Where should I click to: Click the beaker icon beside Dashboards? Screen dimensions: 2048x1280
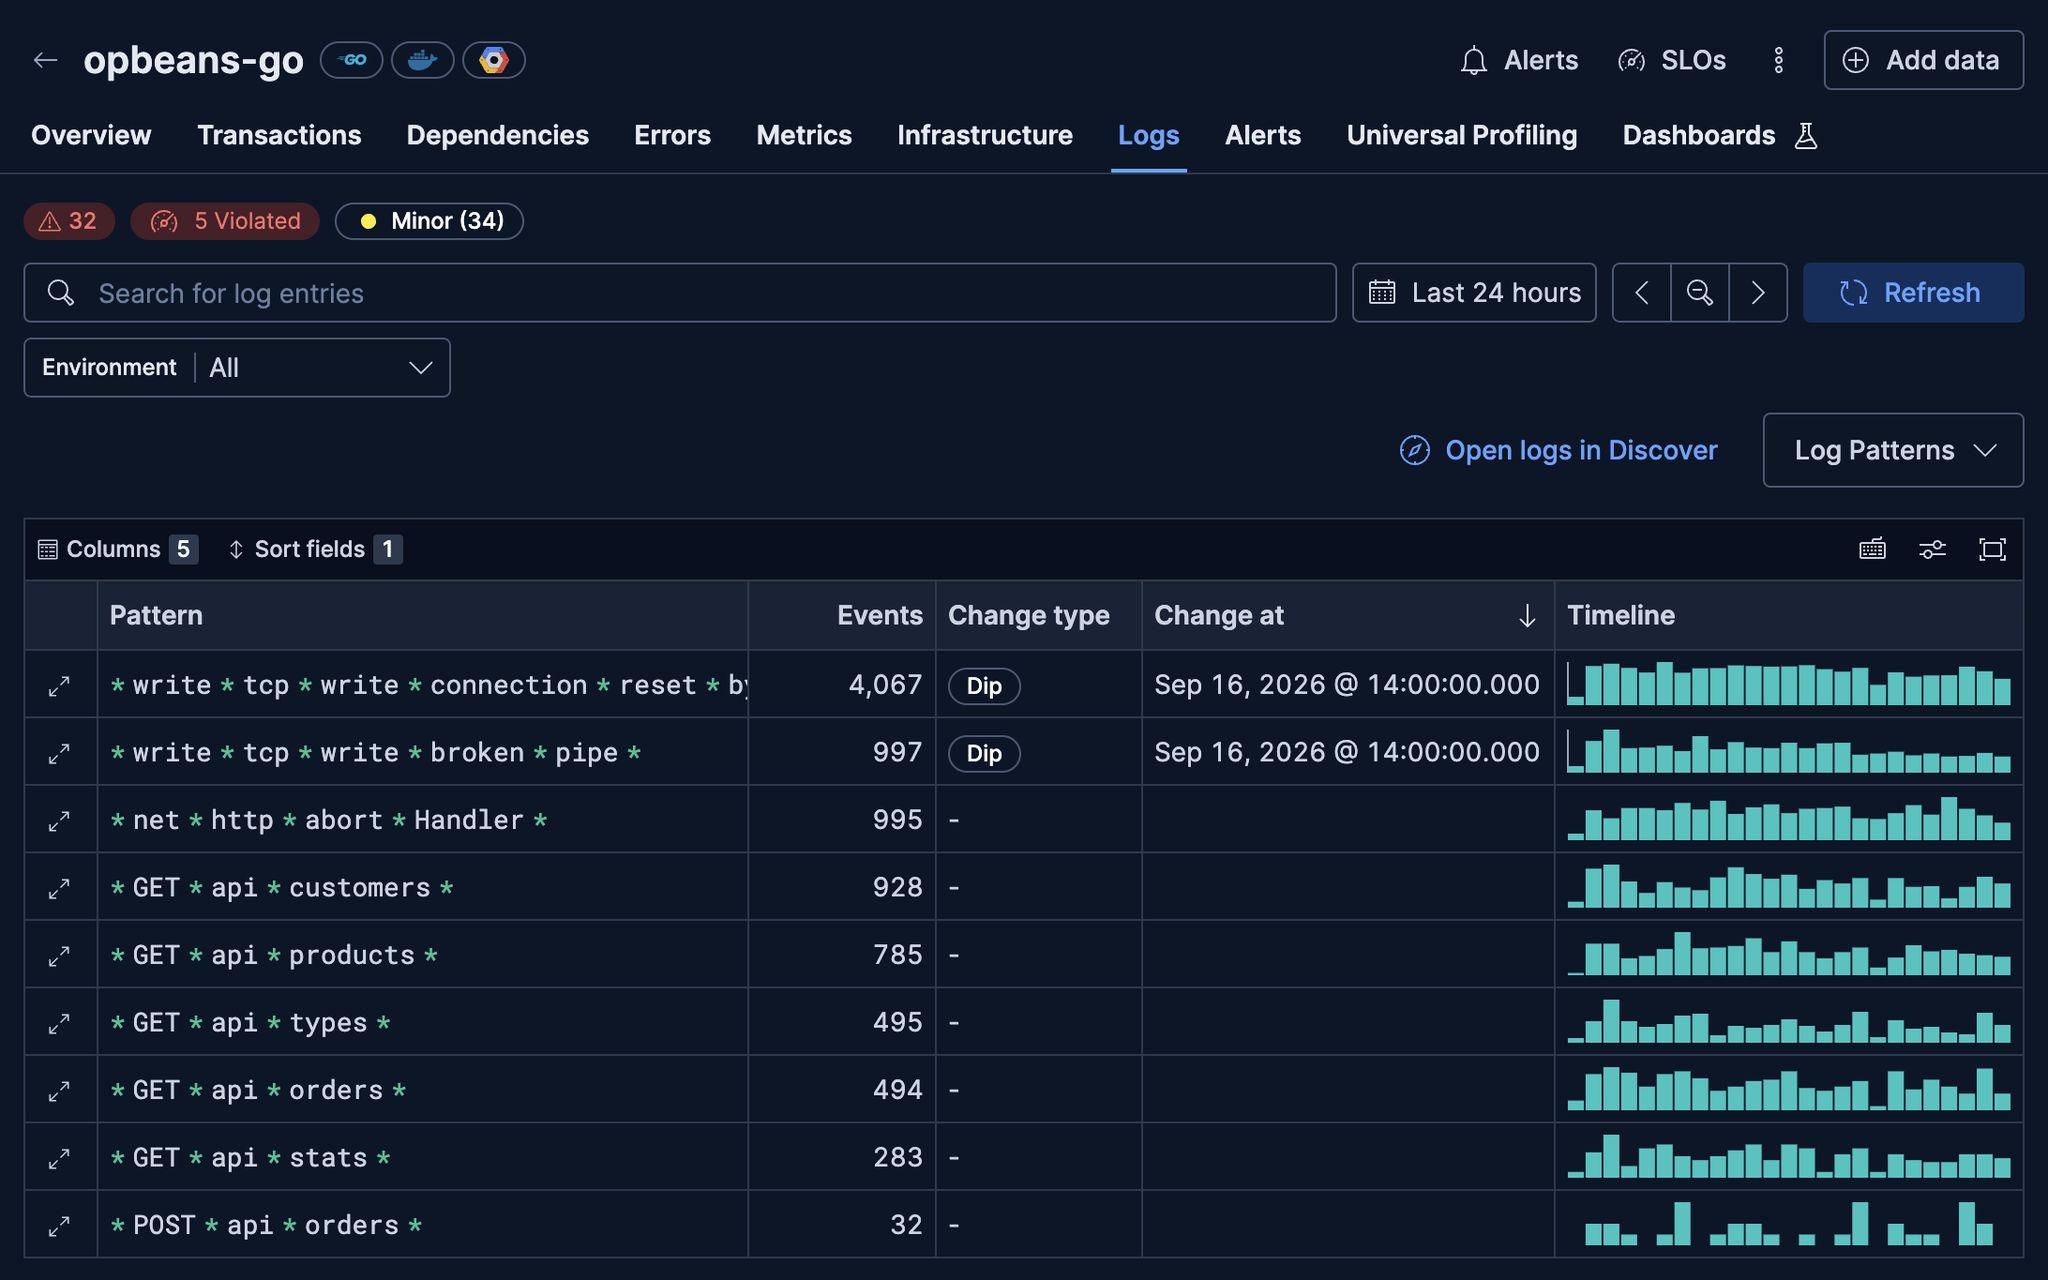[1805, 135]
